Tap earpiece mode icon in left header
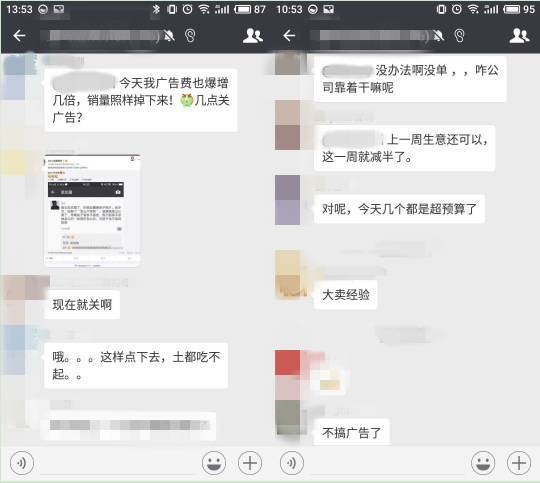The width and height of the screenshot is (540, 483). (190, 35)
